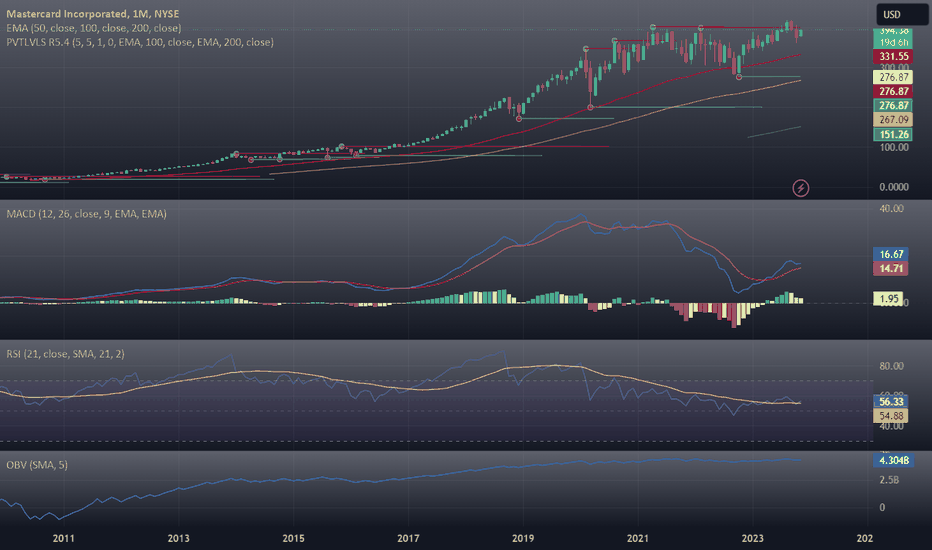Viewport: 932px width, 550px height.
Task: Click the 1.95 histogram value label
Action: pos(888,298)
